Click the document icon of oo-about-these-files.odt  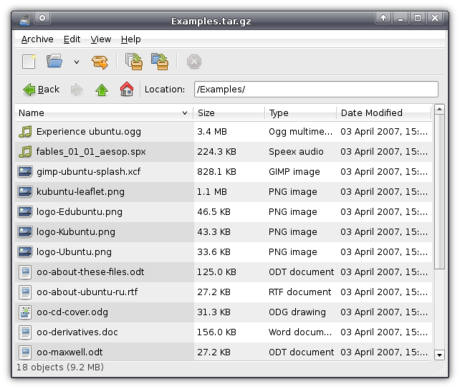(x=25, y=272)
